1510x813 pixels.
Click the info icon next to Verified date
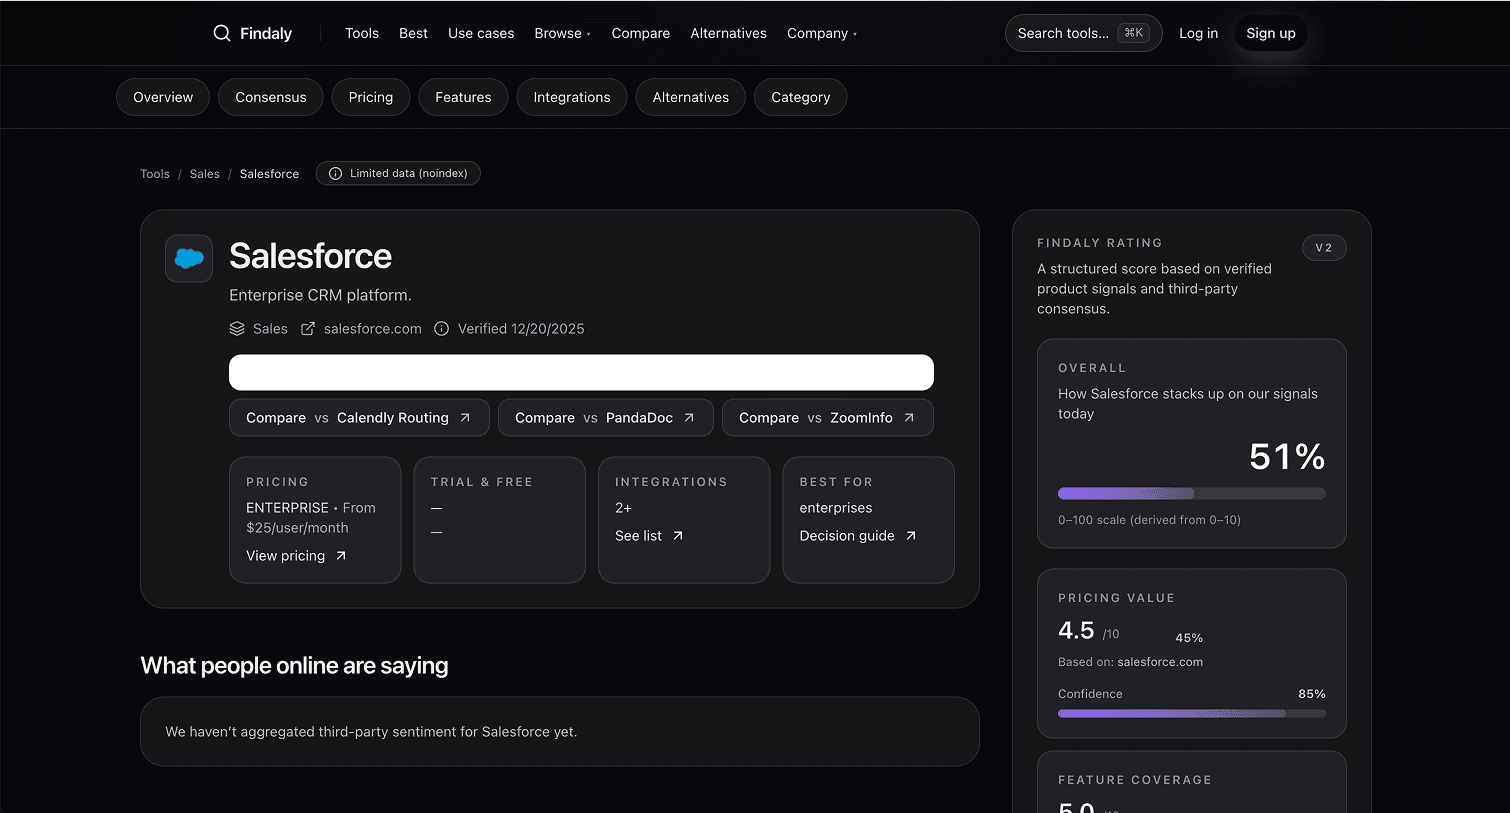click(441, 329)
